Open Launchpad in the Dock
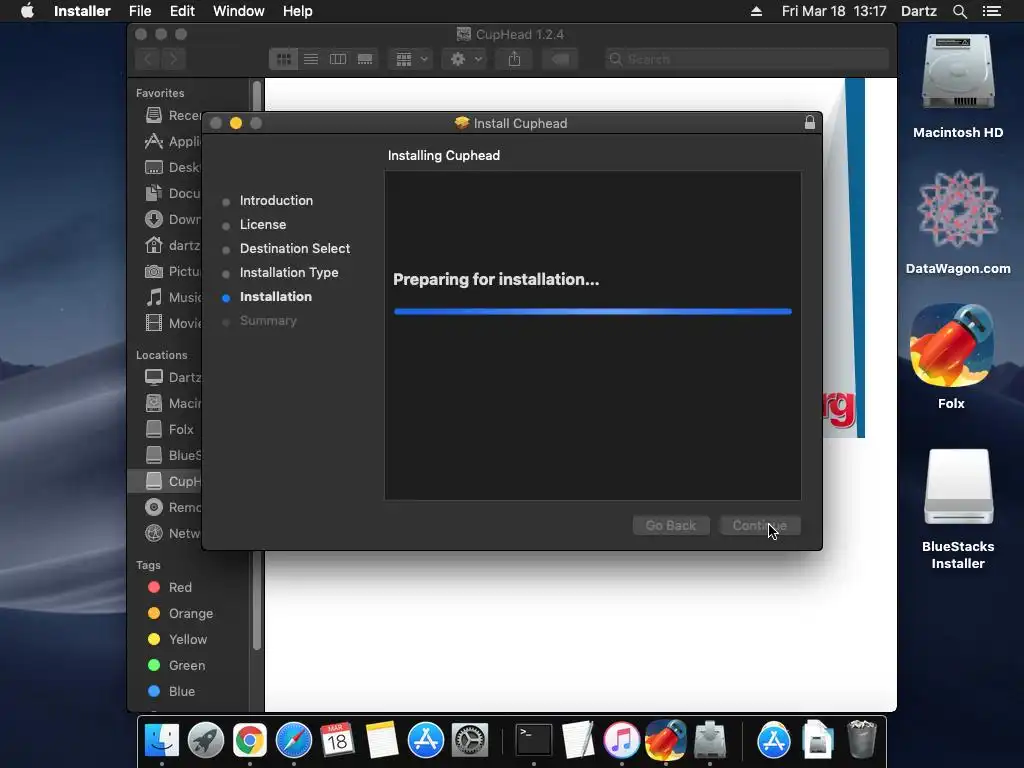Image resolution: width=1024 pixels, height=768 pixels. [x=206, y=741]
